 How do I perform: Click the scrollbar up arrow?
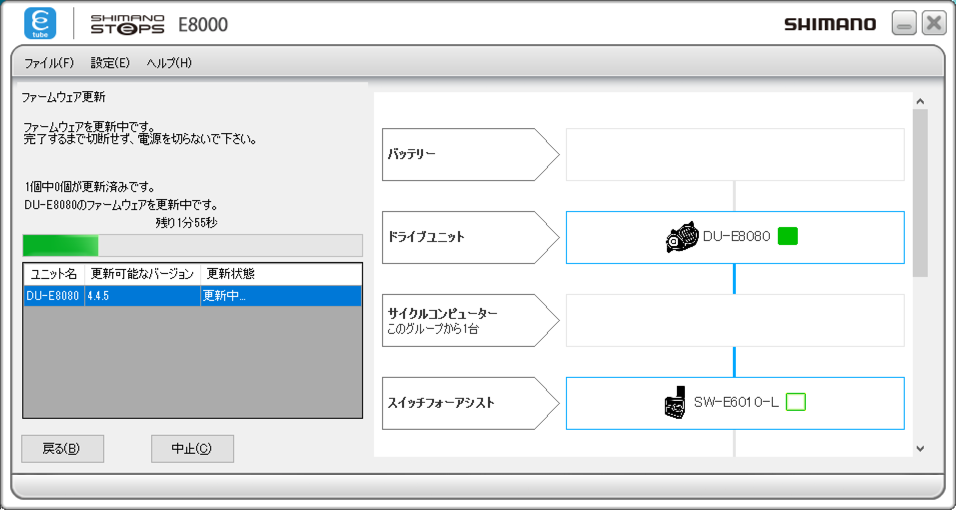click(920, 102)
